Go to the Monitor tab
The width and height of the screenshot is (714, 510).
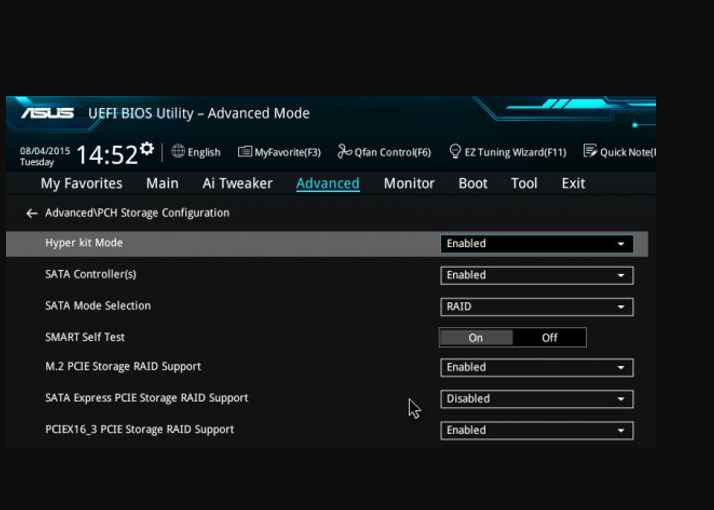(409, 184)
